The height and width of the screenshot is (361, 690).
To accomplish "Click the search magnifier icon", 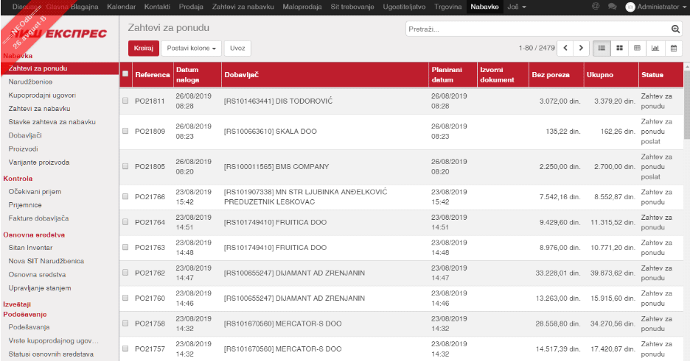I will 675,29.
